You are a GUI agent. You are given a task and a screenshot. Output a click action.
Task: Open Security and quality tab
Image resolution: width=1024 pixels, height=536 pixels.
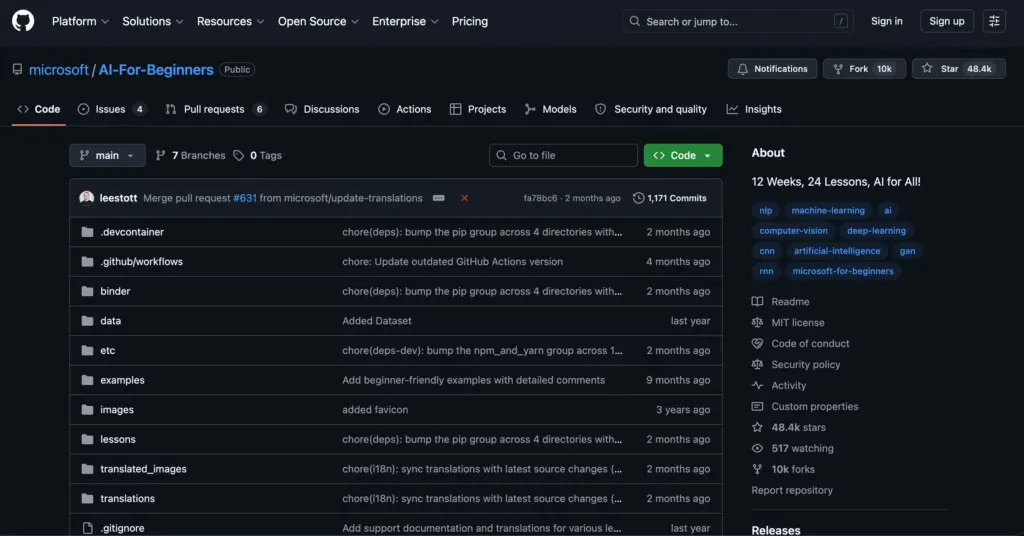click(x=651, y=109)
